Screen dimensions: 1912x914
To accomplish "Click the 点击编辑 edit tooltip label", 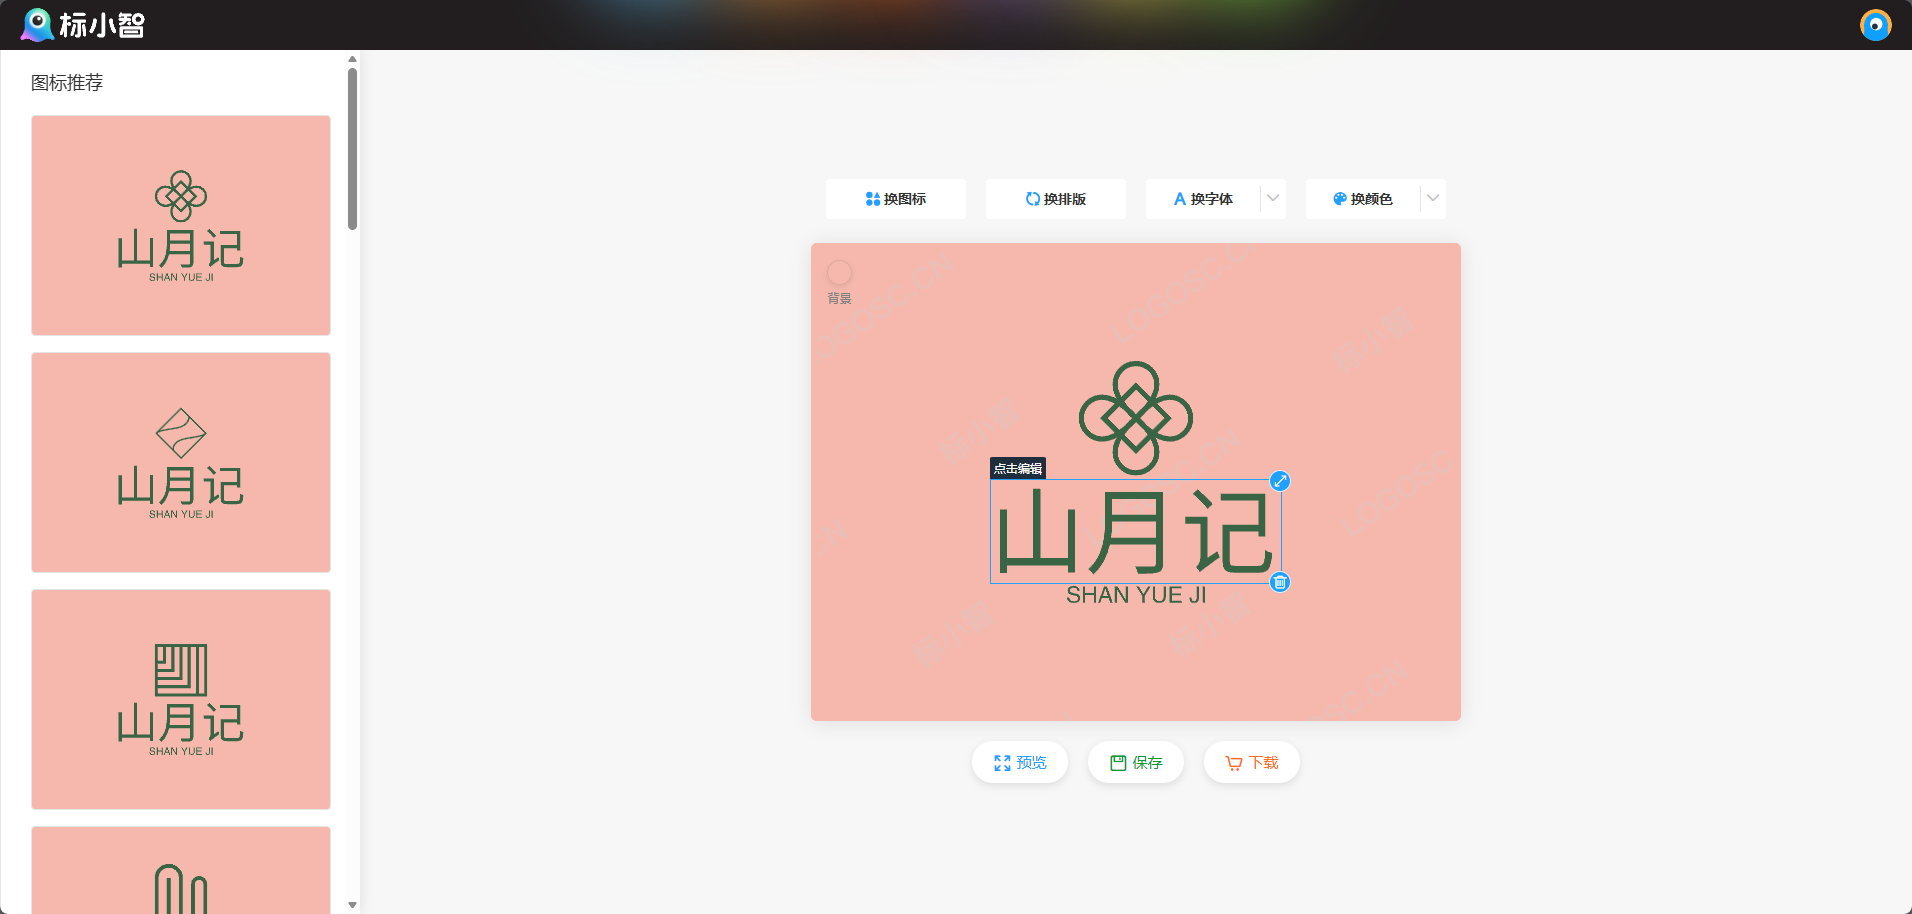I will pos(1018,468).
